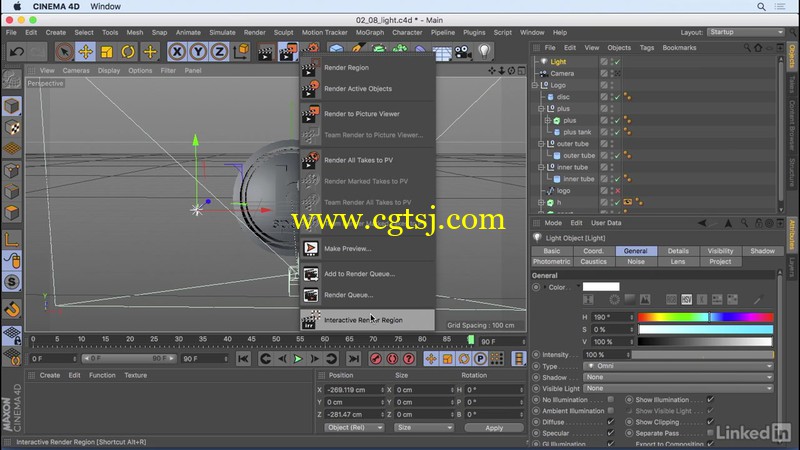Click the Undo arrow icon
Viewport: 800px width, 450px height.
click(x=17, y=52)
